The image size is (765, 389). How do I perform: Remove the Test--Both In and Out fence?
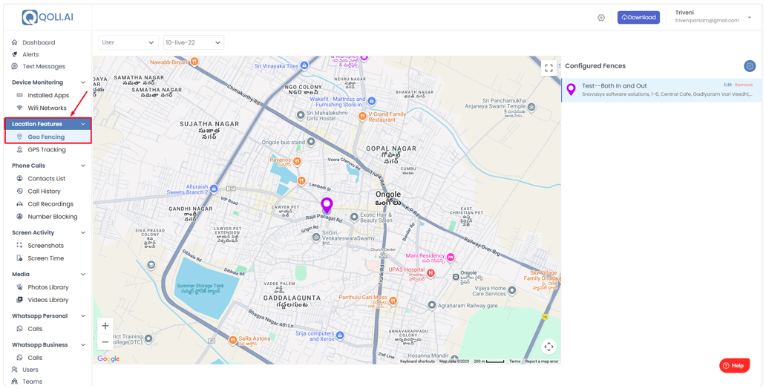pyautogui.click(x=744, y=85)
